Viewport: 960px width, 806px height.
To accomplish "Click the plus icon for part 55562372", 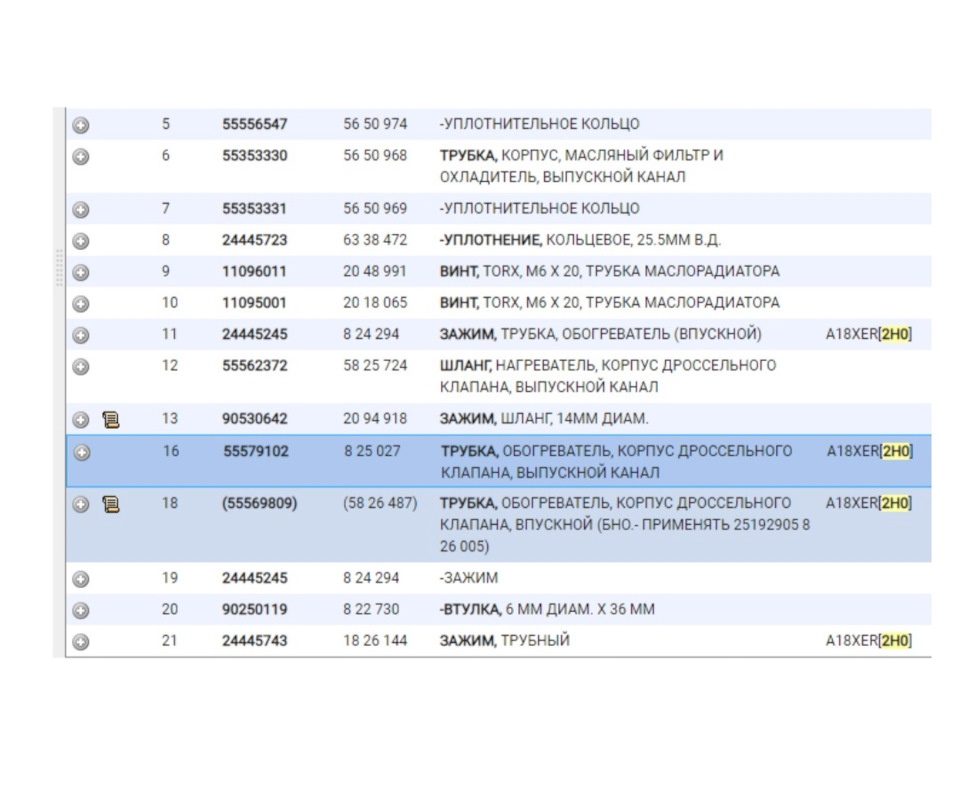I will pyautogui.click(x=81, y=367).
